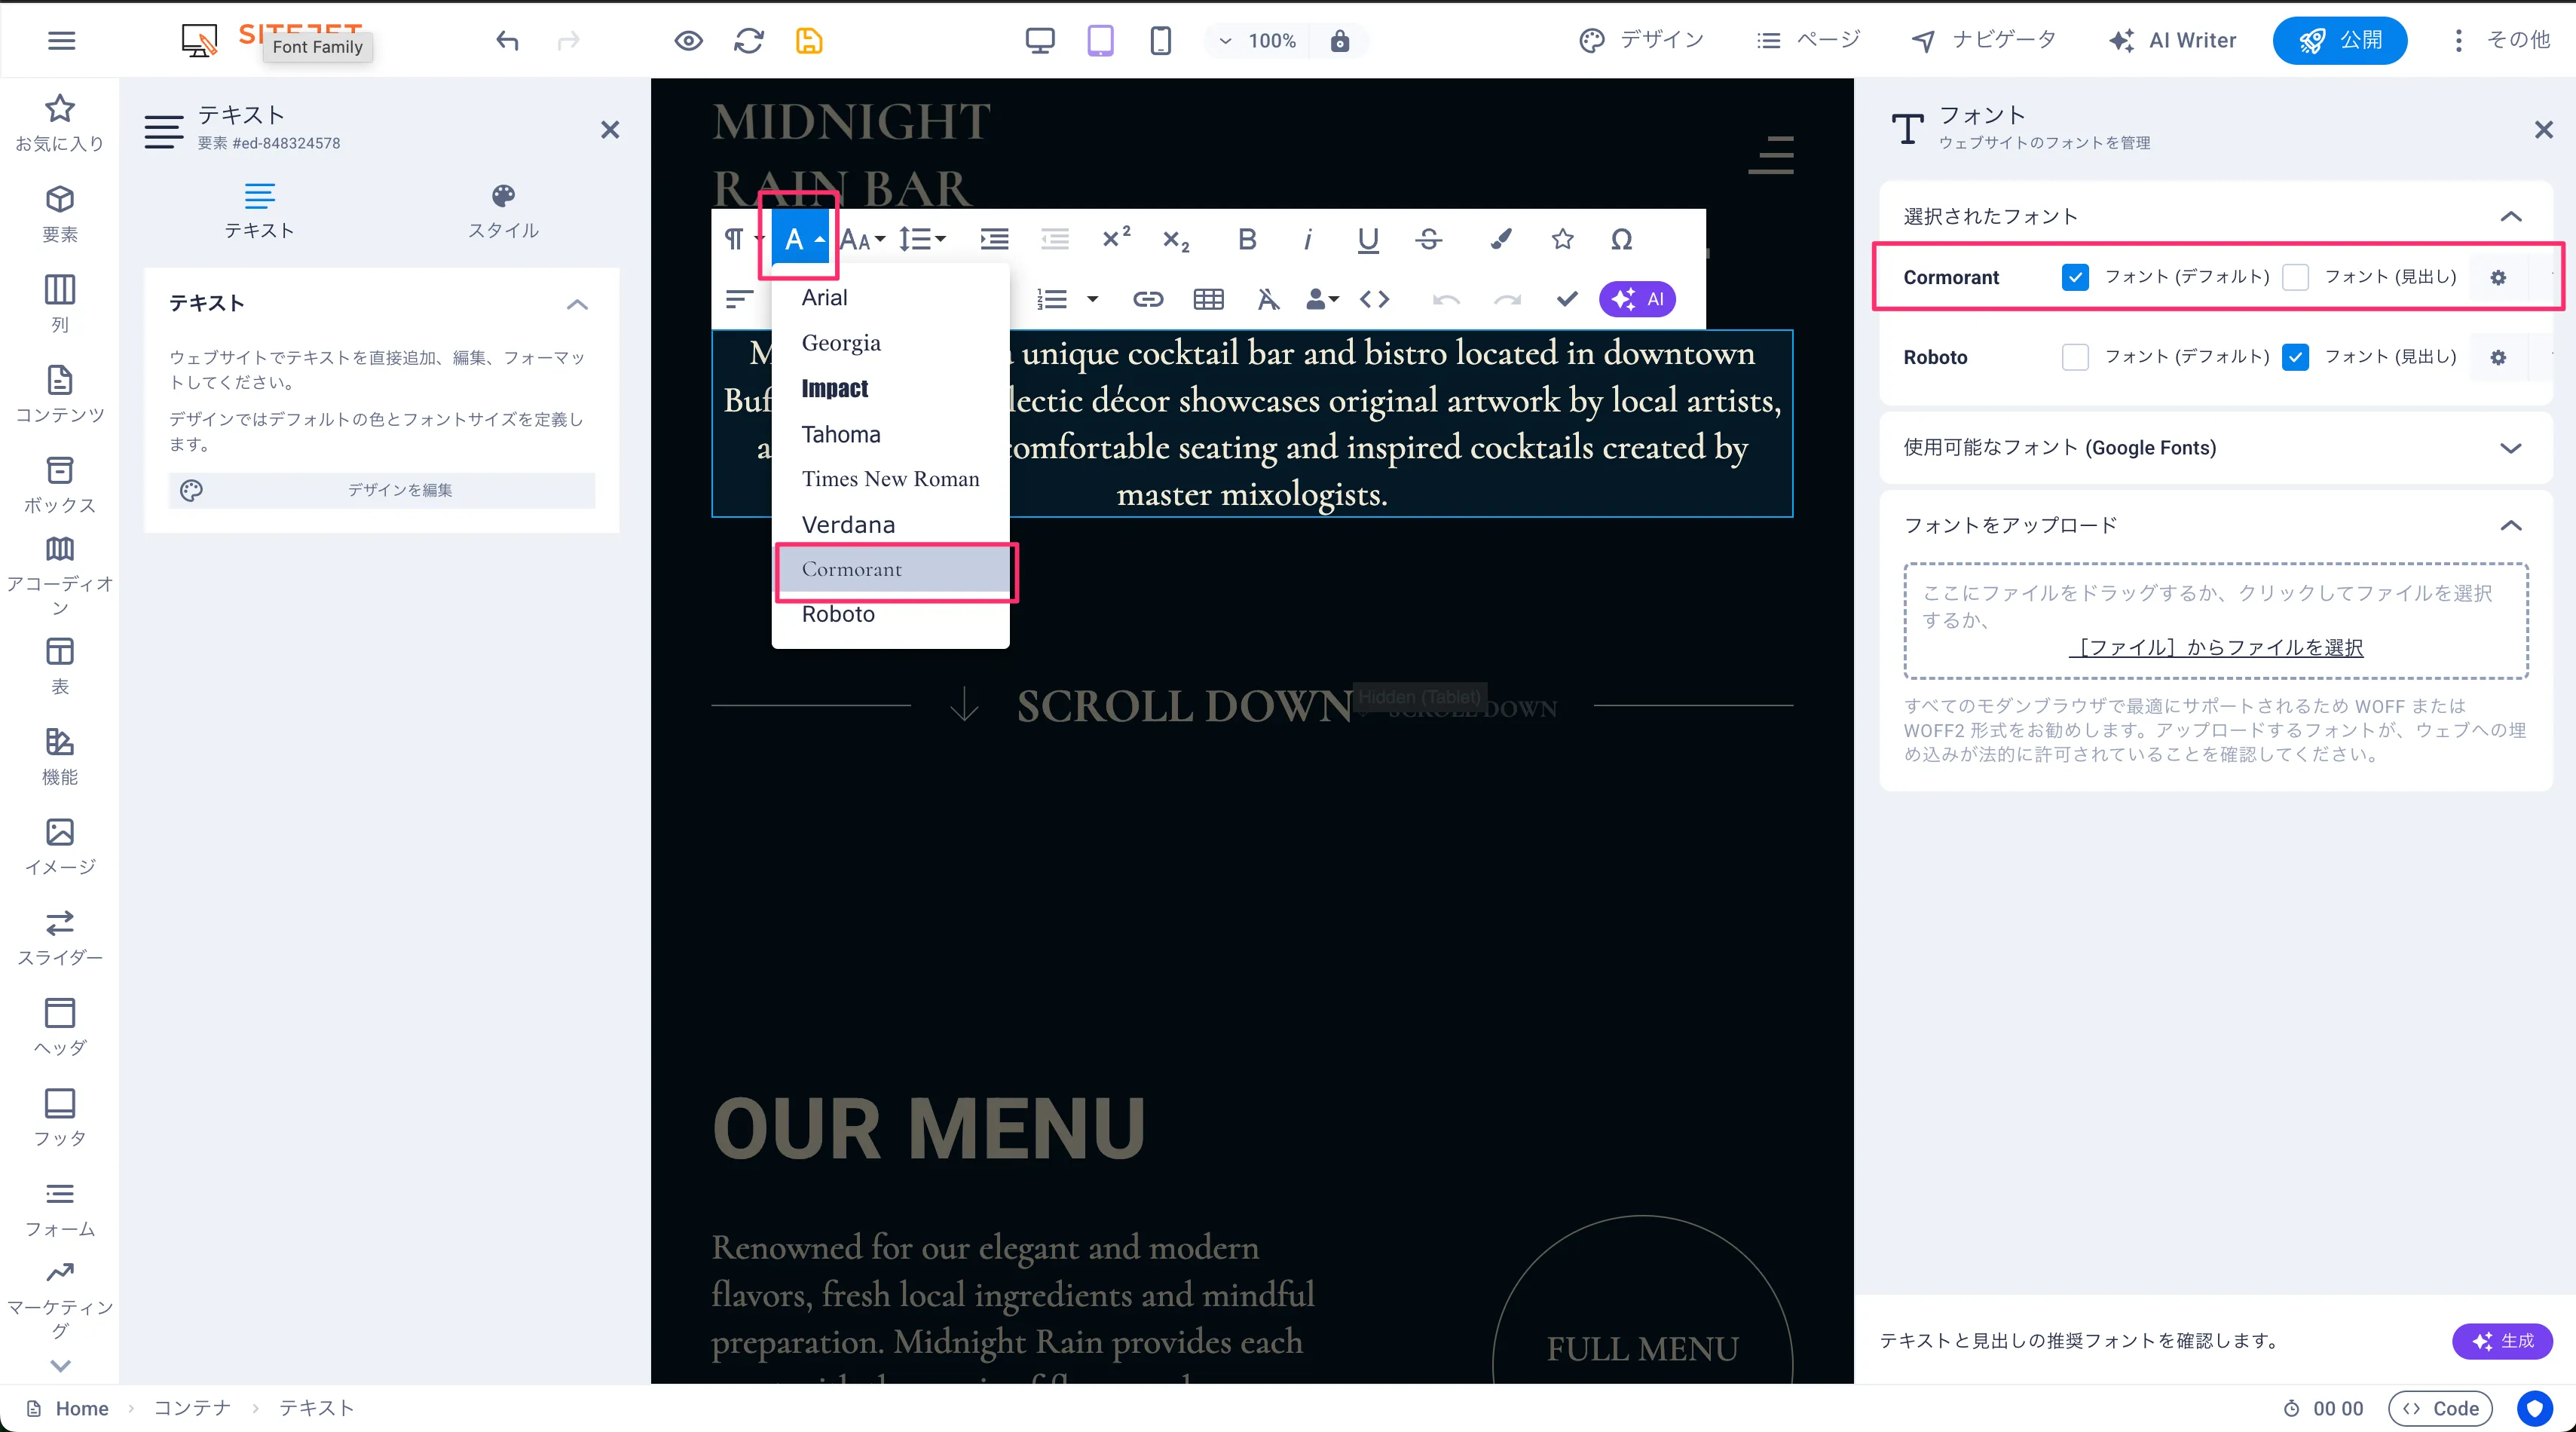Apply superscript formatting
Image resolution: width=2576 pixels, height=1432 pixels.
click(1116, 239)
